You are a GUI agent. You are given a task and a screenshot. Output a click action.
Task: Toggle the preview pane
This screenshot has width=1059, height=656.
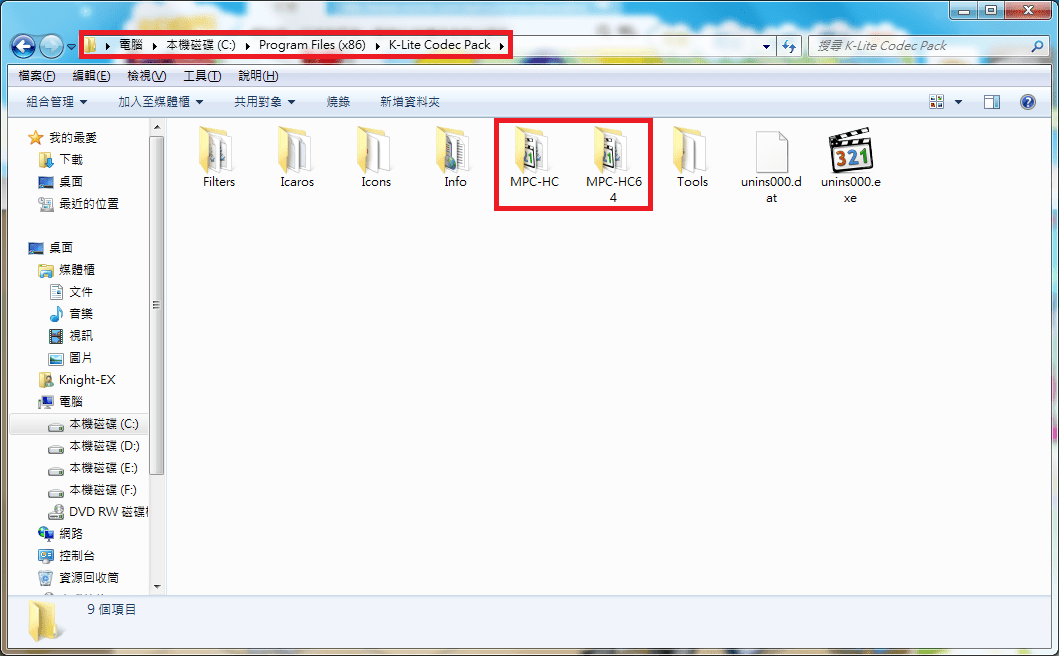pyautogui.click(x=991, y=101)
